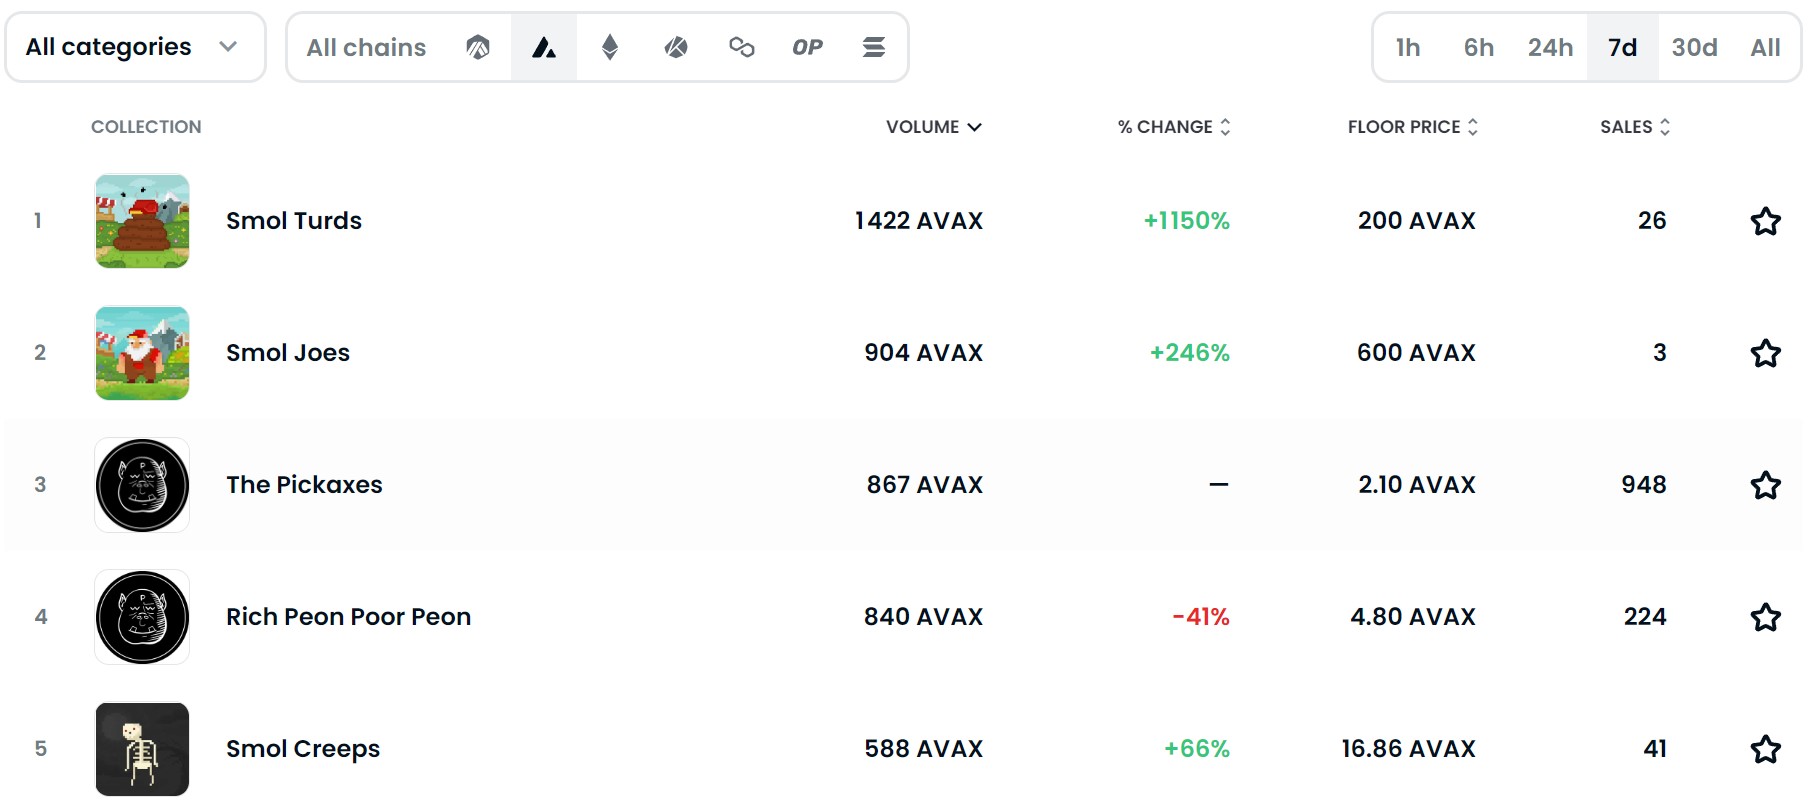Image resolution: width=1809 pixels, height=805 pixels.
Task: Toggle watchlist star for The Pickaxes
Action: pyautogui.click(x=1765, y=485)
